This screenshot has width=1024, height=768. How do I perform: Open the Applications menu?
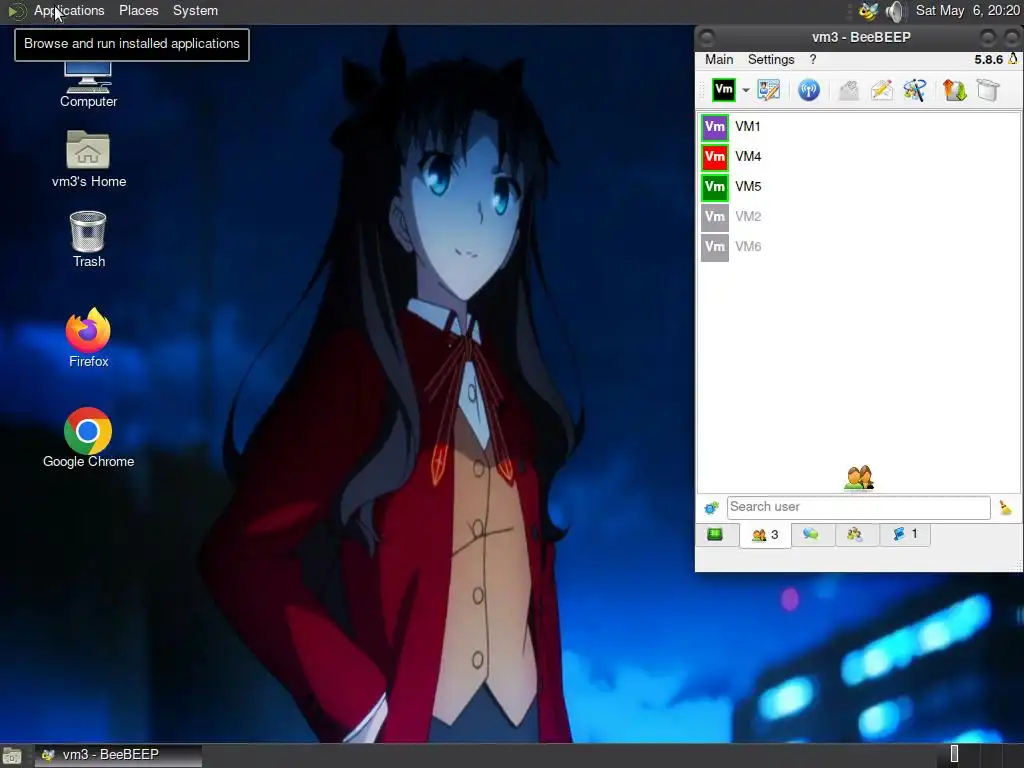coord(69,10)
